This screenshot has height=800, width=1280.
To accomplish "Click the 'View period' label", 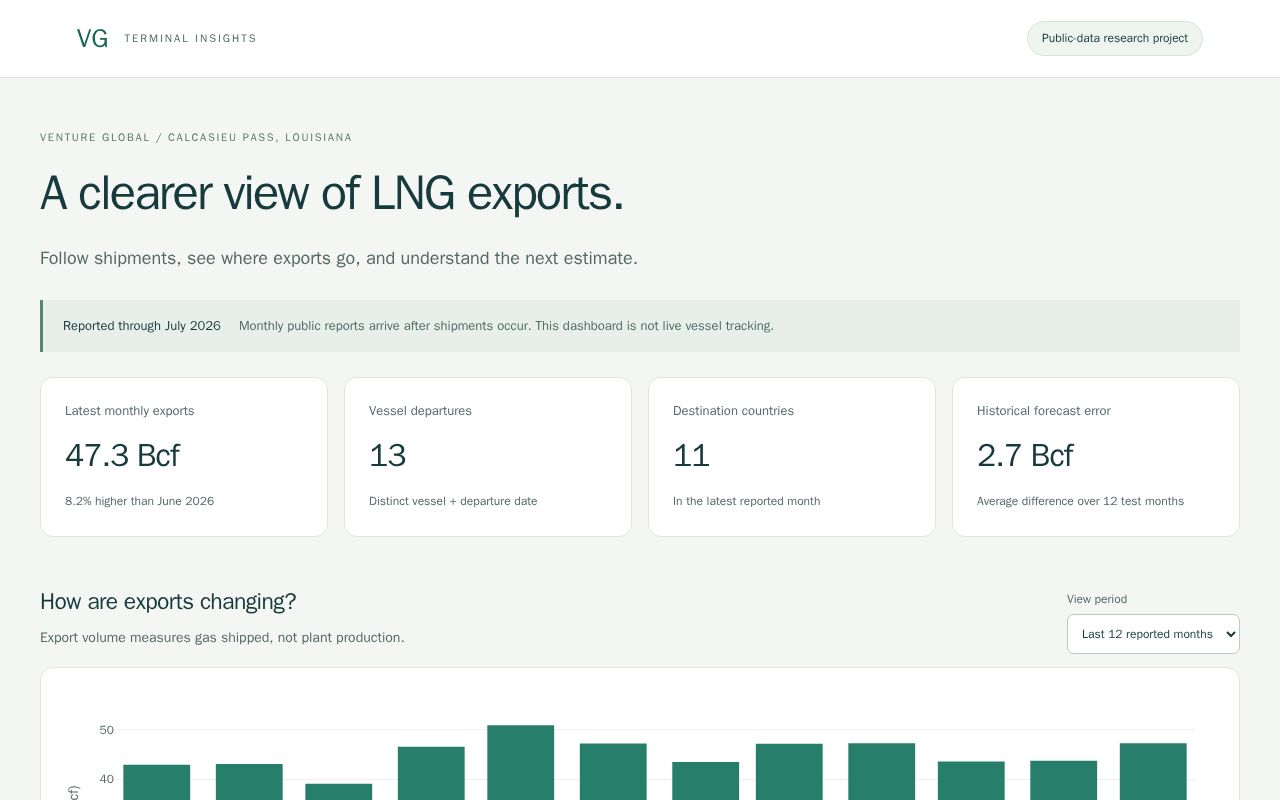I will [x=1097, y=599].
